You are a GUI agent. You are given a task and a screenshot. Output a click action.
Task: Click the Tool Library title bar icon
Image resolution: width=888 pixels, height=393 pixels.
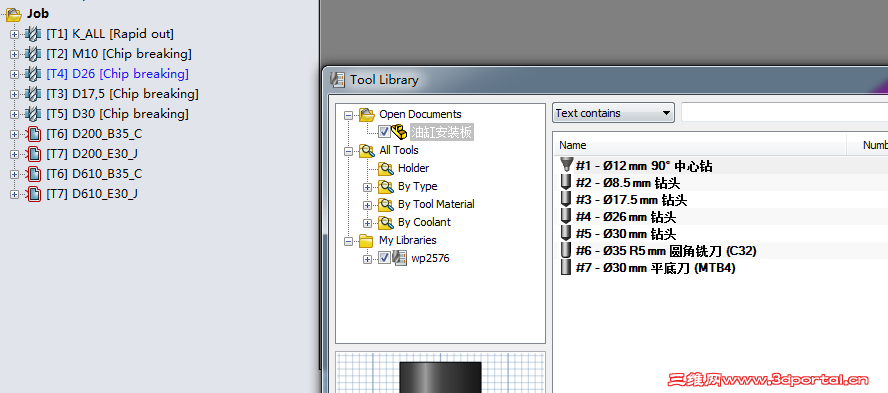[x=338, y=80]
